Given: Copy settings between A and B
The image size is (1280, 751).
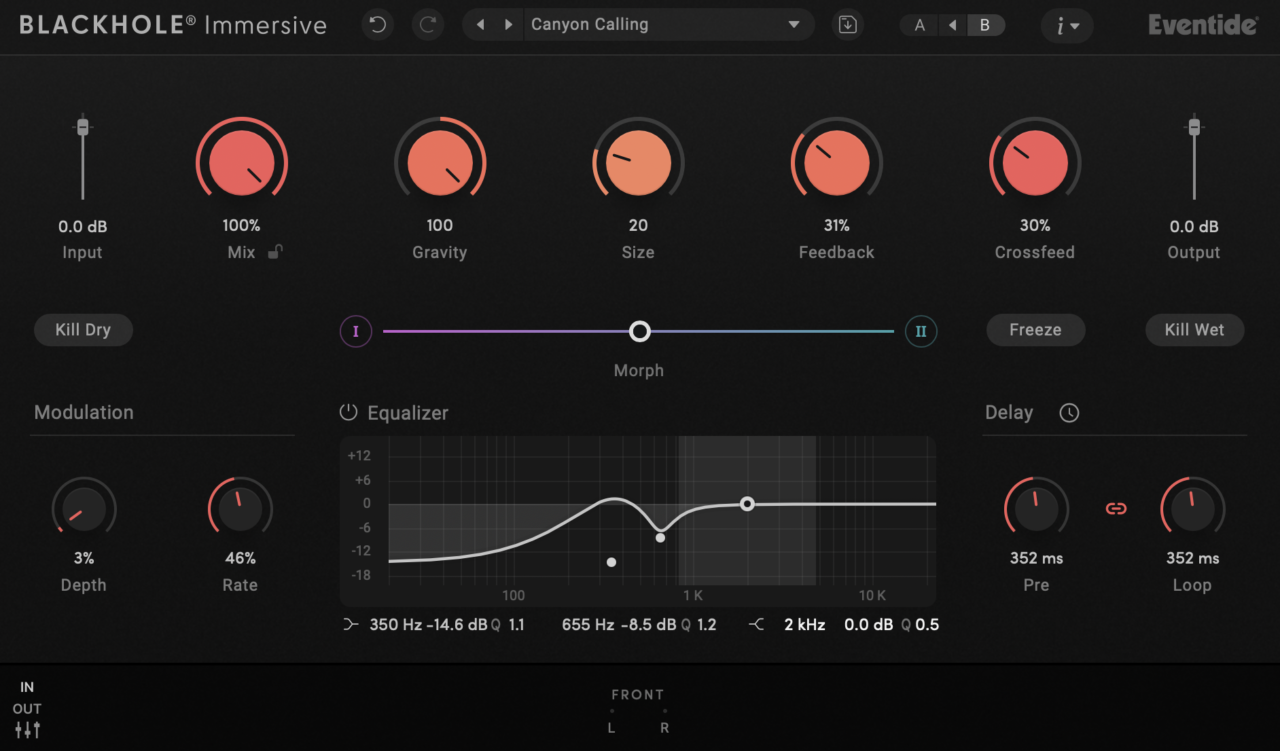Looking at the screenshot, I should (953, 25).
